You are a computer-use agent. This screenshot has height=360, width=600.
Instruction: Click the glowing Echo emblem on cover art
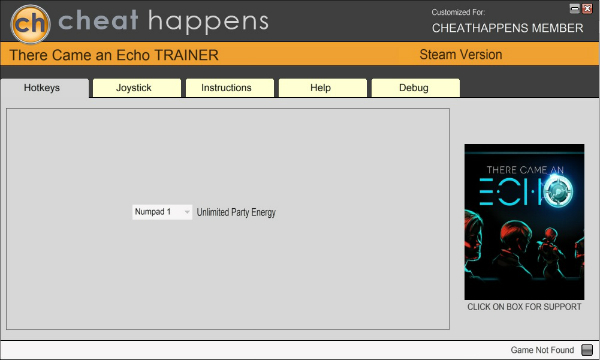click(x=558, y=191)
